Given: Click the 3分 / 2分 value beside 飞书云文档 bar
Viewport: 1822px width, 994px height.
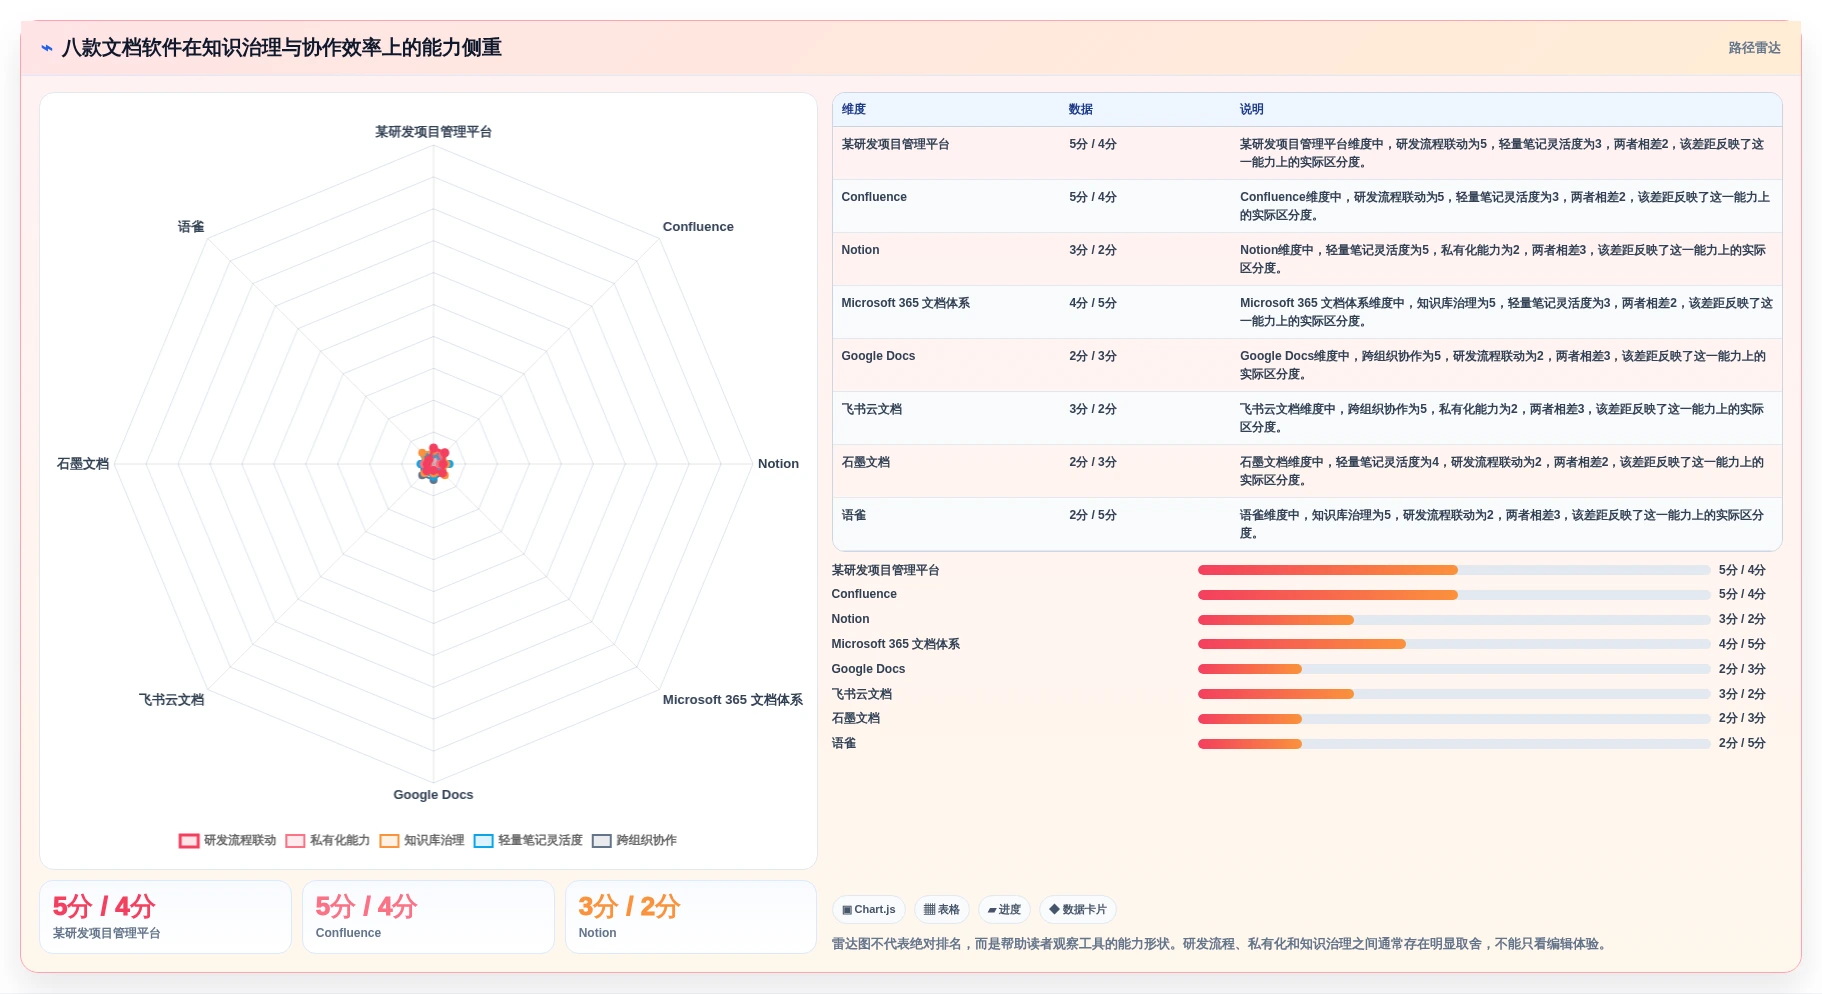Looking at the screenshot, I should pyautogui.click(x=1742, y=694).
